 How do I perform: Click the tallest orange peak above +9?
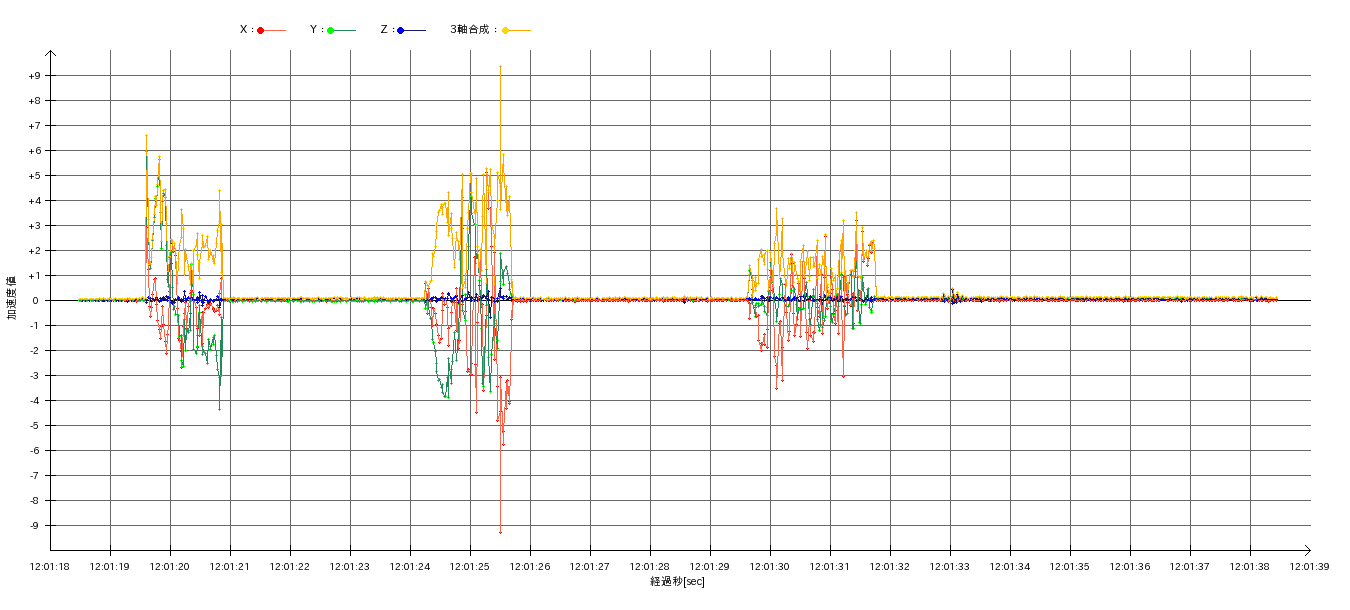(x=500, y=67)
